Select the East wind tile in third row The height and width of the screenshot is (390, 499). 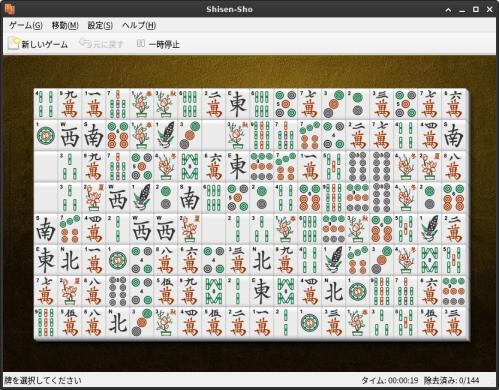[x=238, y=166]
